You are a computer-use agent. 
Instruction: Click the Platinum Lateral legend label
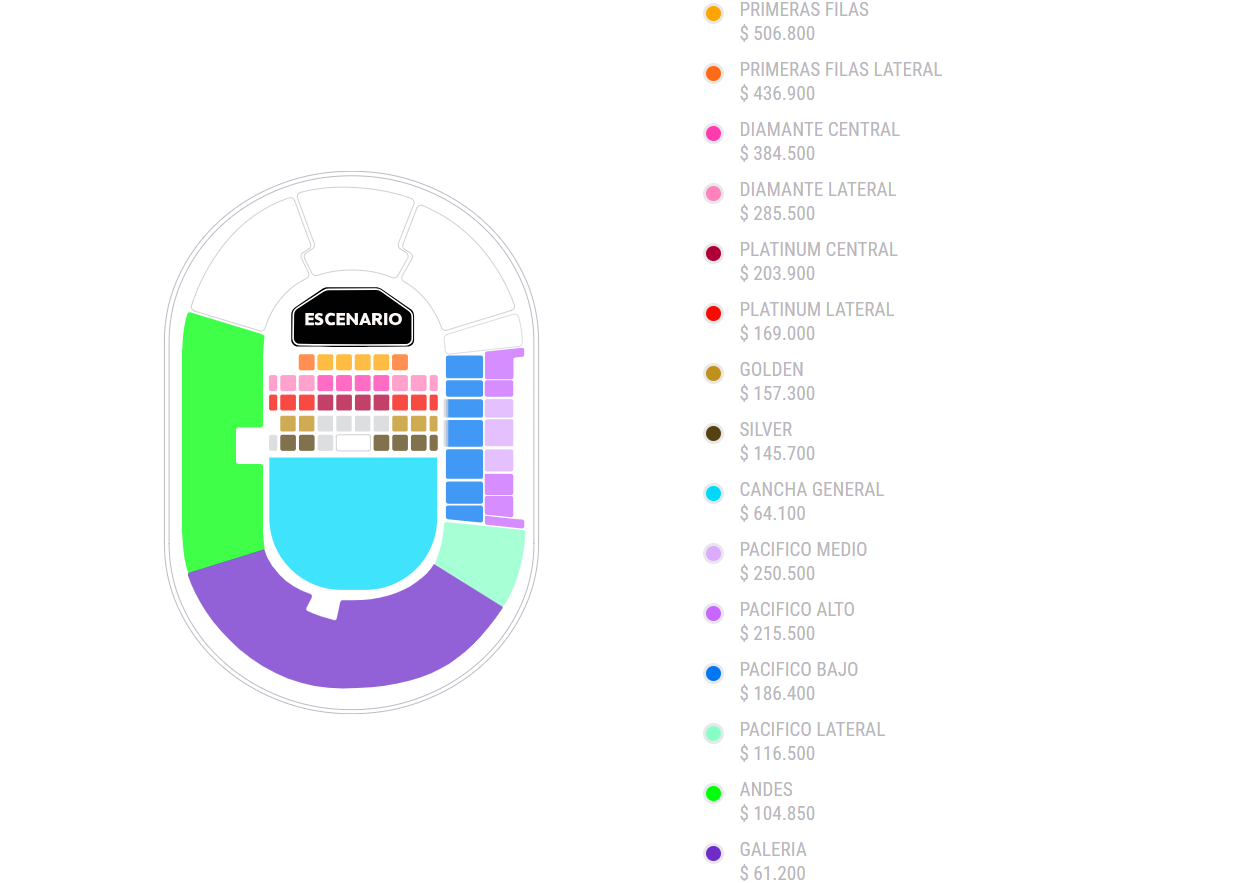(816, 310)
